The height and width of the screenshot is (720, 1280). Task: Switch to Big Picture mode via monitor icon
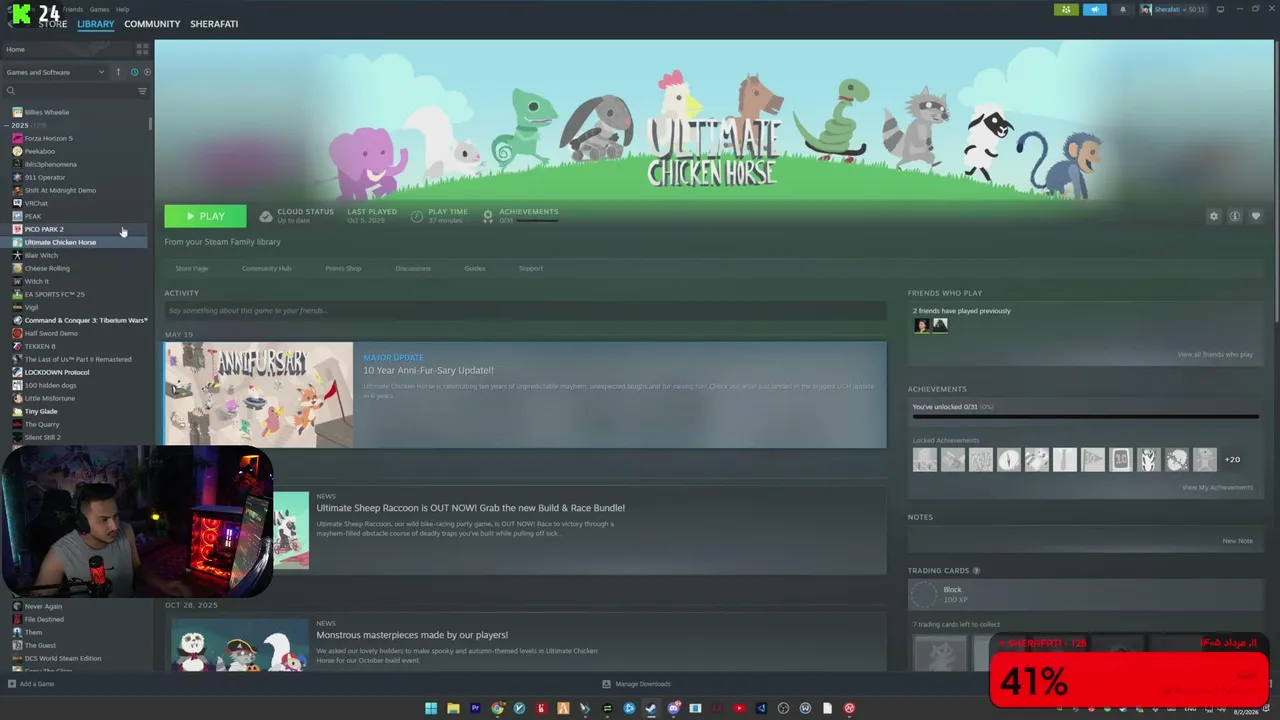click(1220, 10)
